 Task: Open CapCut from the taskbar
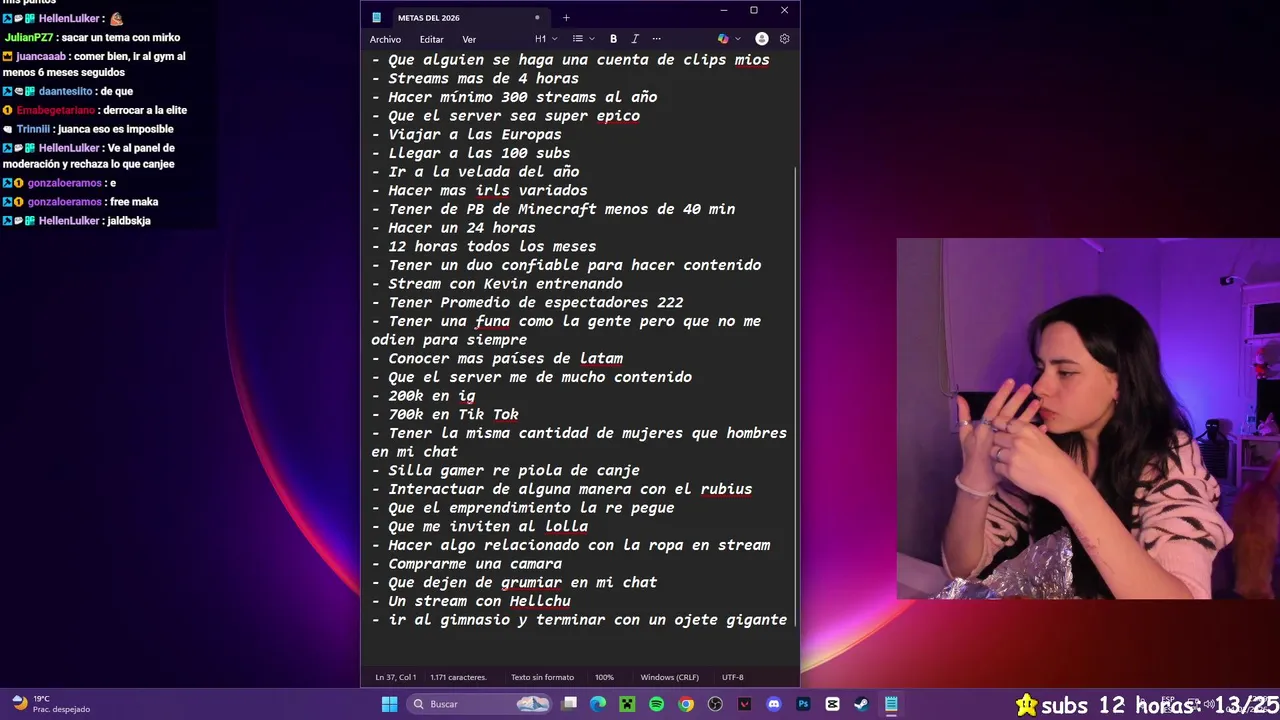click(832, 704)
